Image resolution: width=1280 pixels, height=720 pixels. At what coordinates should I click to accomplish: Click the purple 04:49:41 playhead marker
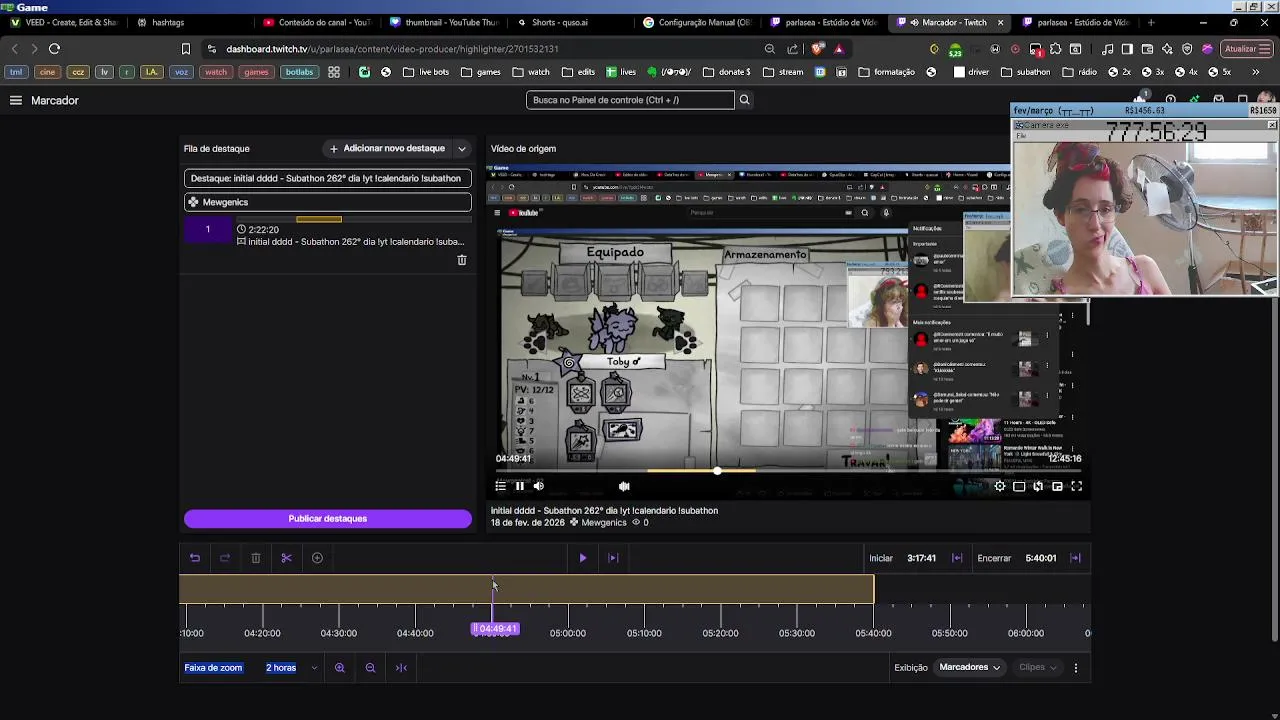(x=496, y=629)
